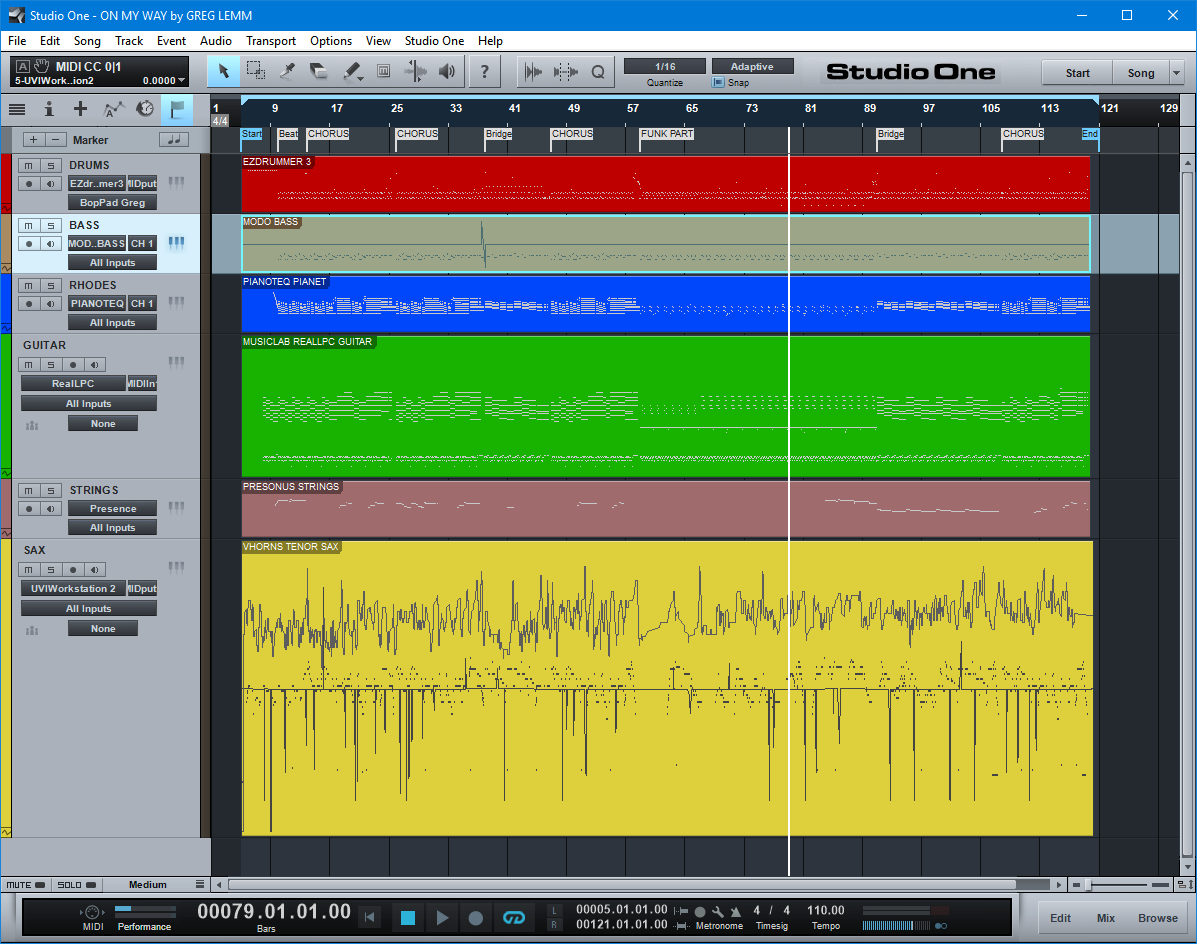Open the Mix console
The image size is (1197, 944).
click(x=1105, y=918)
